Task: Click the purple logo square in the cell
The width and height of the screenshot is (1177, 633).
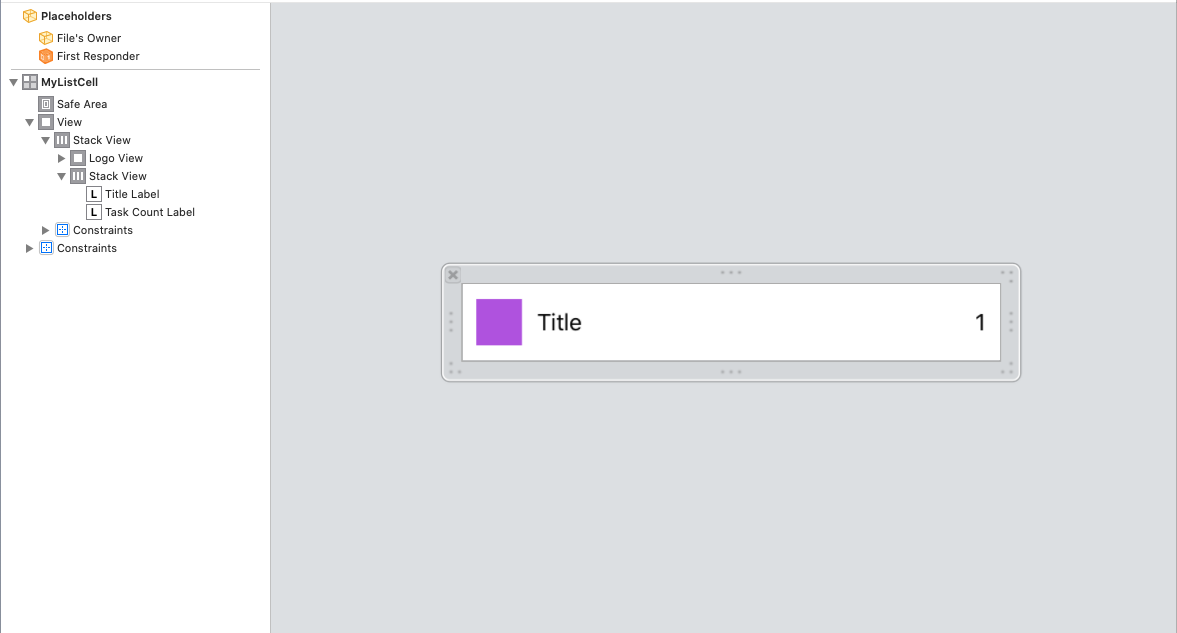Action: point(499,322)
